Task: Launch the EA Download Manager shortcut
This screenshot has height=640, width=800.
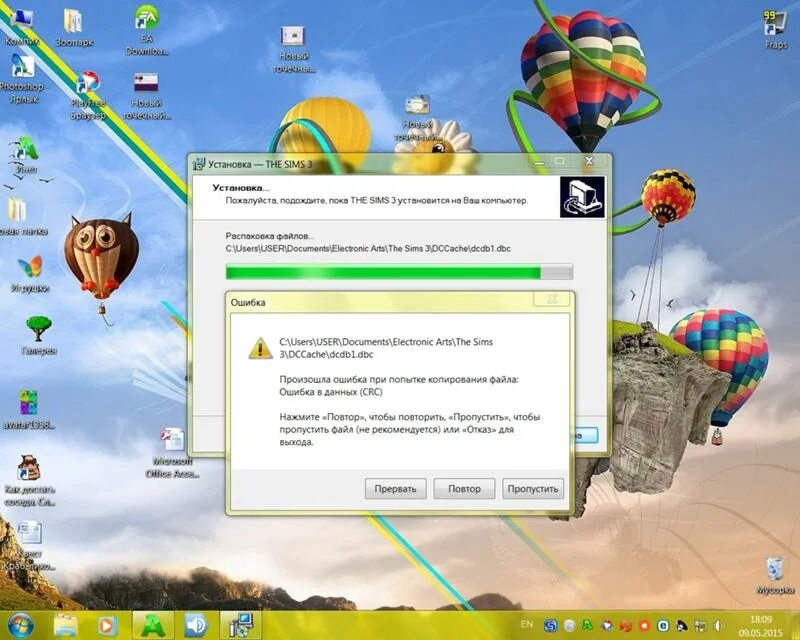Action: pos(147,31)
